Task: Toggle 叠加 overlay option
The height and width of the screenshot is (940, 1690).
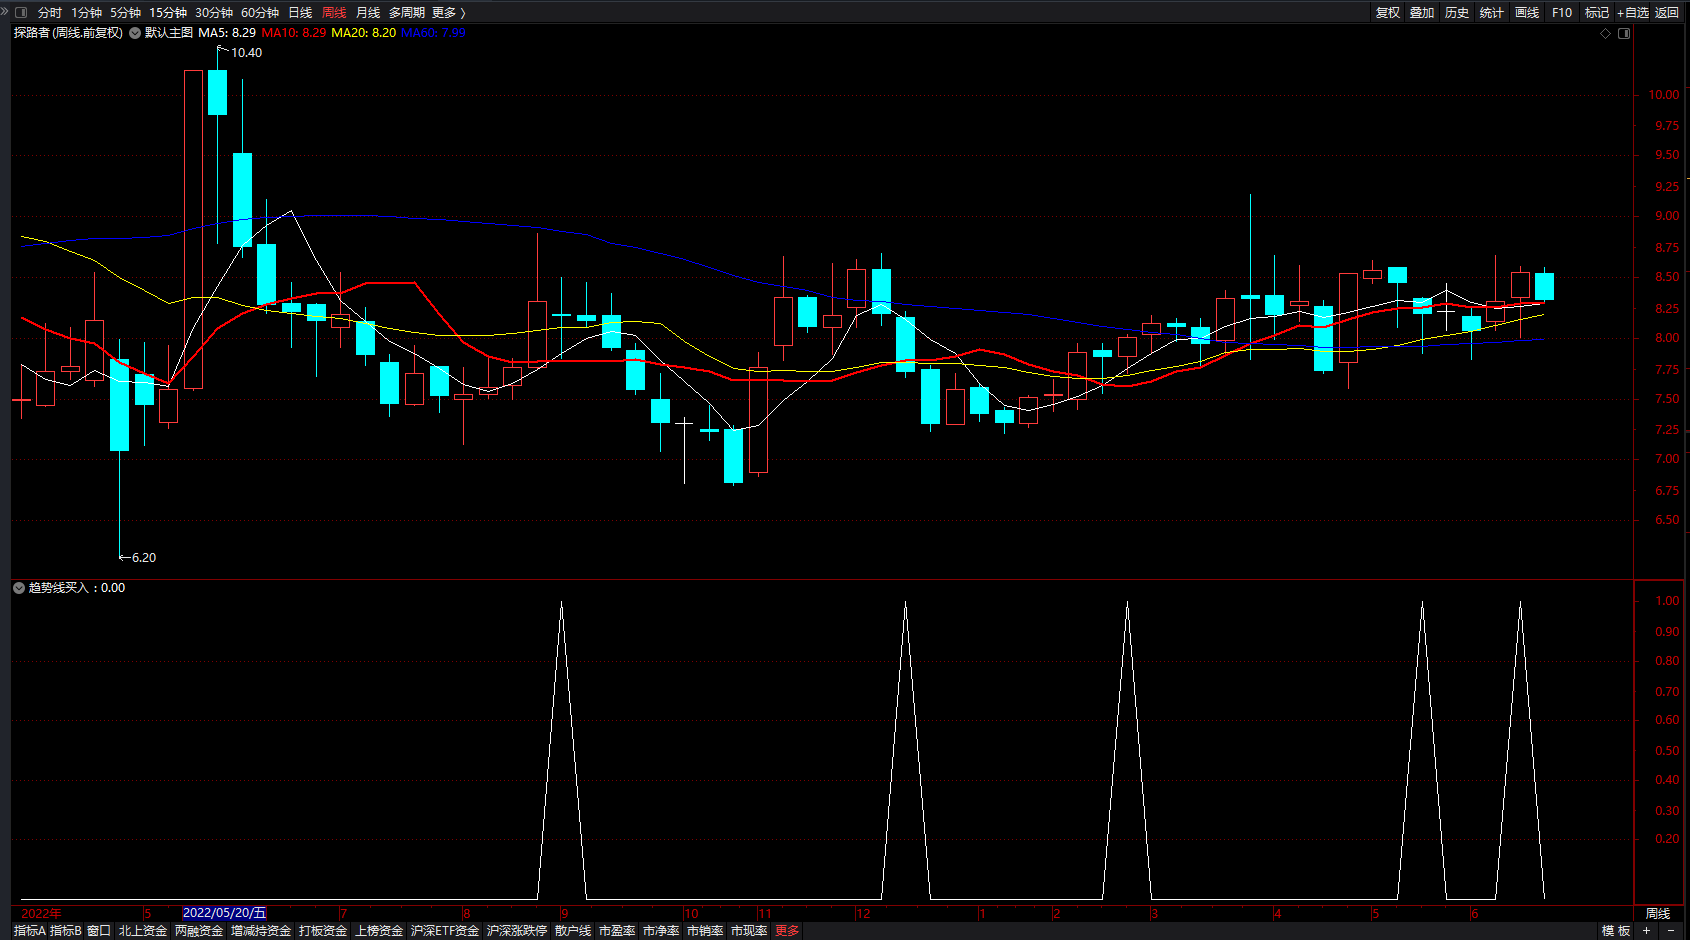Action: [1422, 13]
